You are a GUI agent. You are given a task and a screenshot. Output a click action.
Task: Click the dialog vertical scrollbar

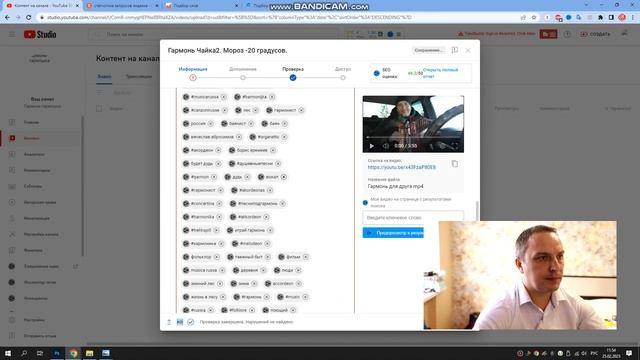point(476,211)
